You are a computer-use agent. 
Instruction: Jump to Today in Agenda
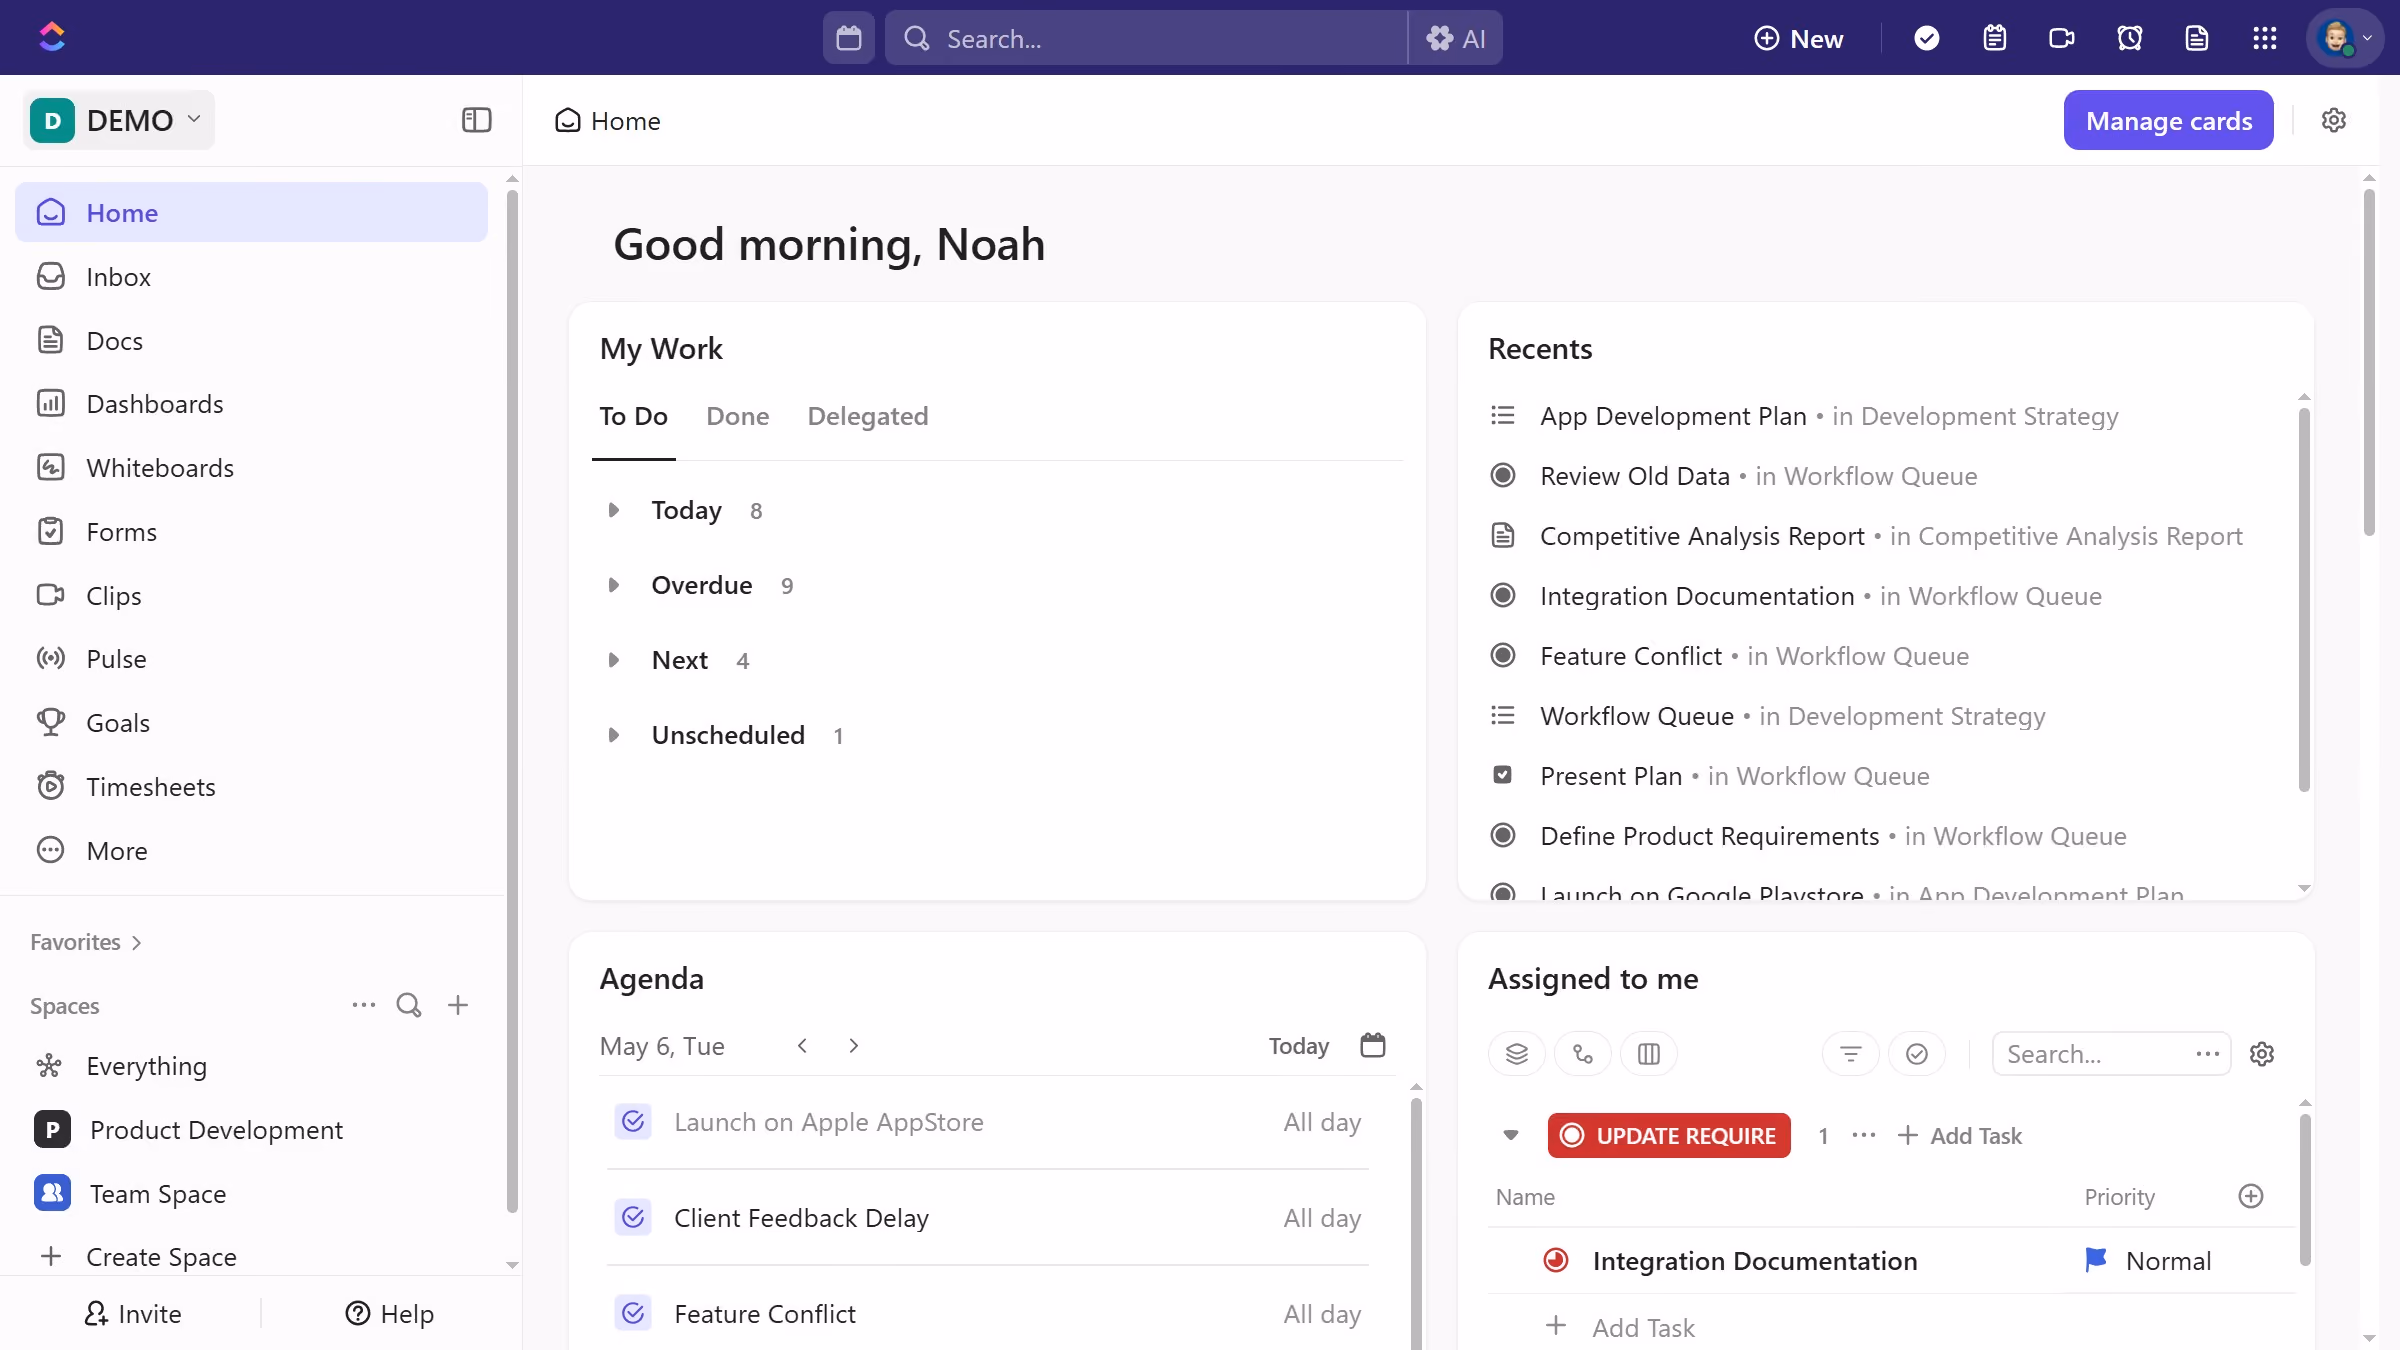point(1298,1045)
